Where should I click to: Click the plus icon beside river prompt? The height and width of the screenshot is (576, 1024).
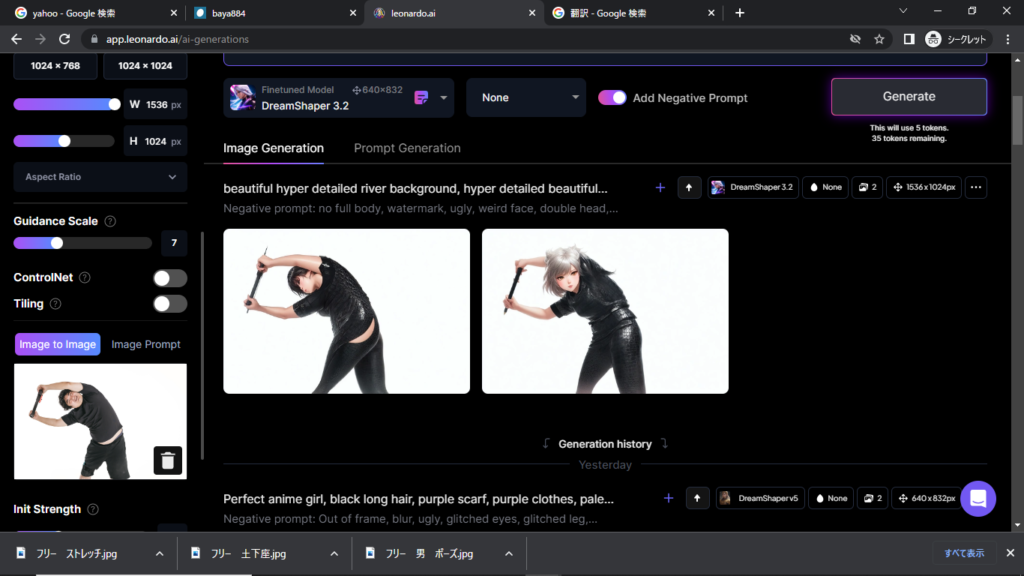point(660,187)
